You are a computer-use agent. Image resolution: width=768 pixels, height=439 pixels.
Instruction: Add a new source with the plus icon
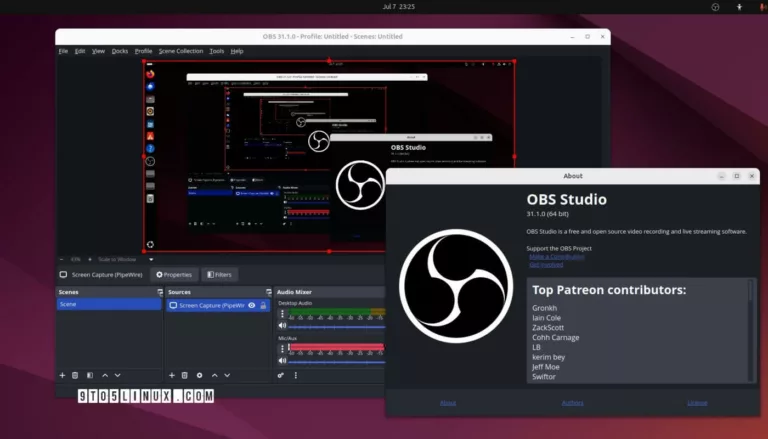coord(172,375)
